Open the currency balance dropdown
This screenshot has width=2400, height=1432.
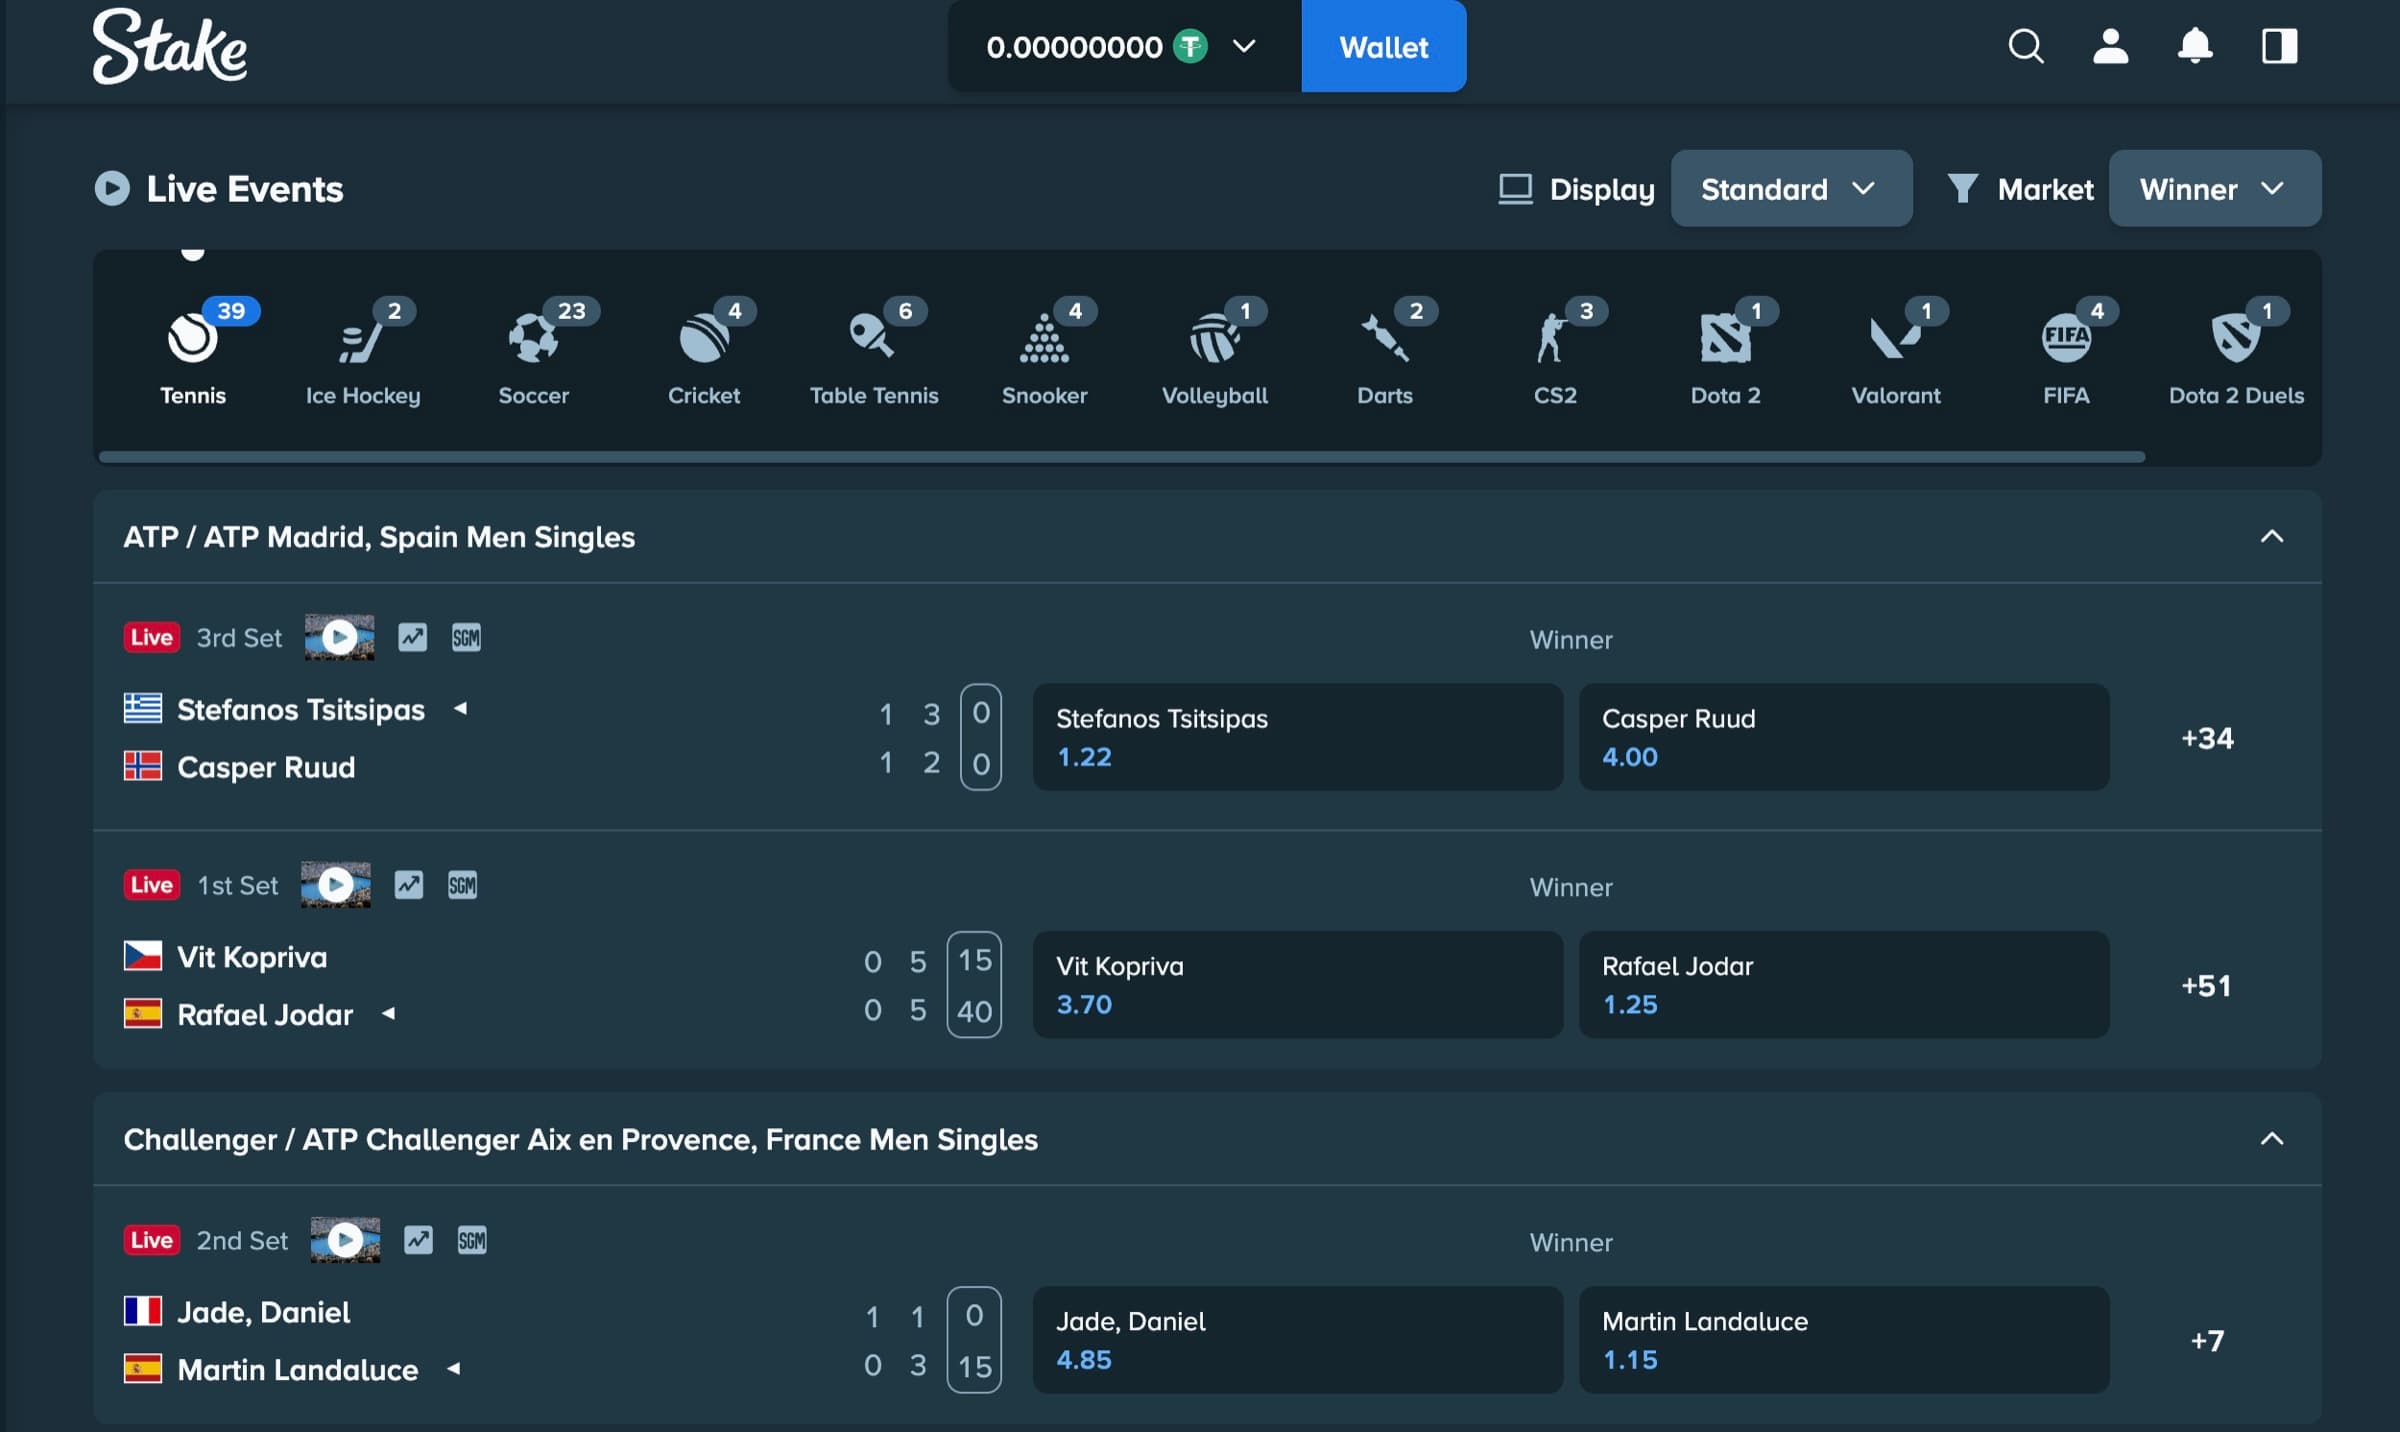pyautogui.click(x=1124, y=46)
